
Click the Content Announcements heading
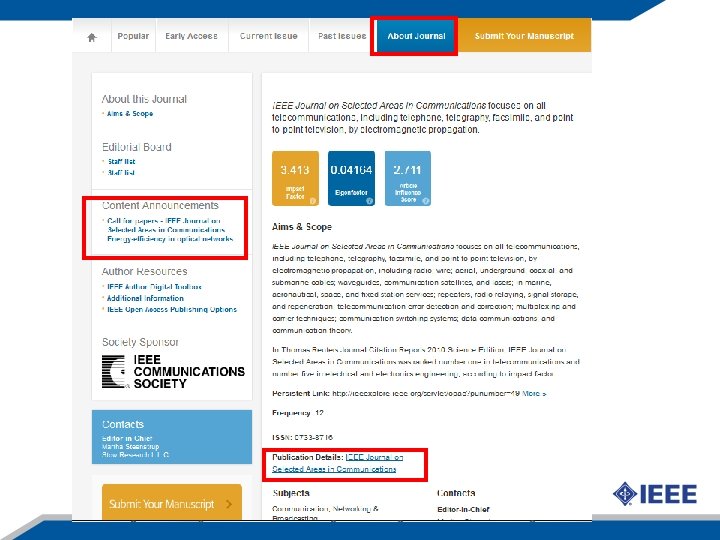(160, 205)
